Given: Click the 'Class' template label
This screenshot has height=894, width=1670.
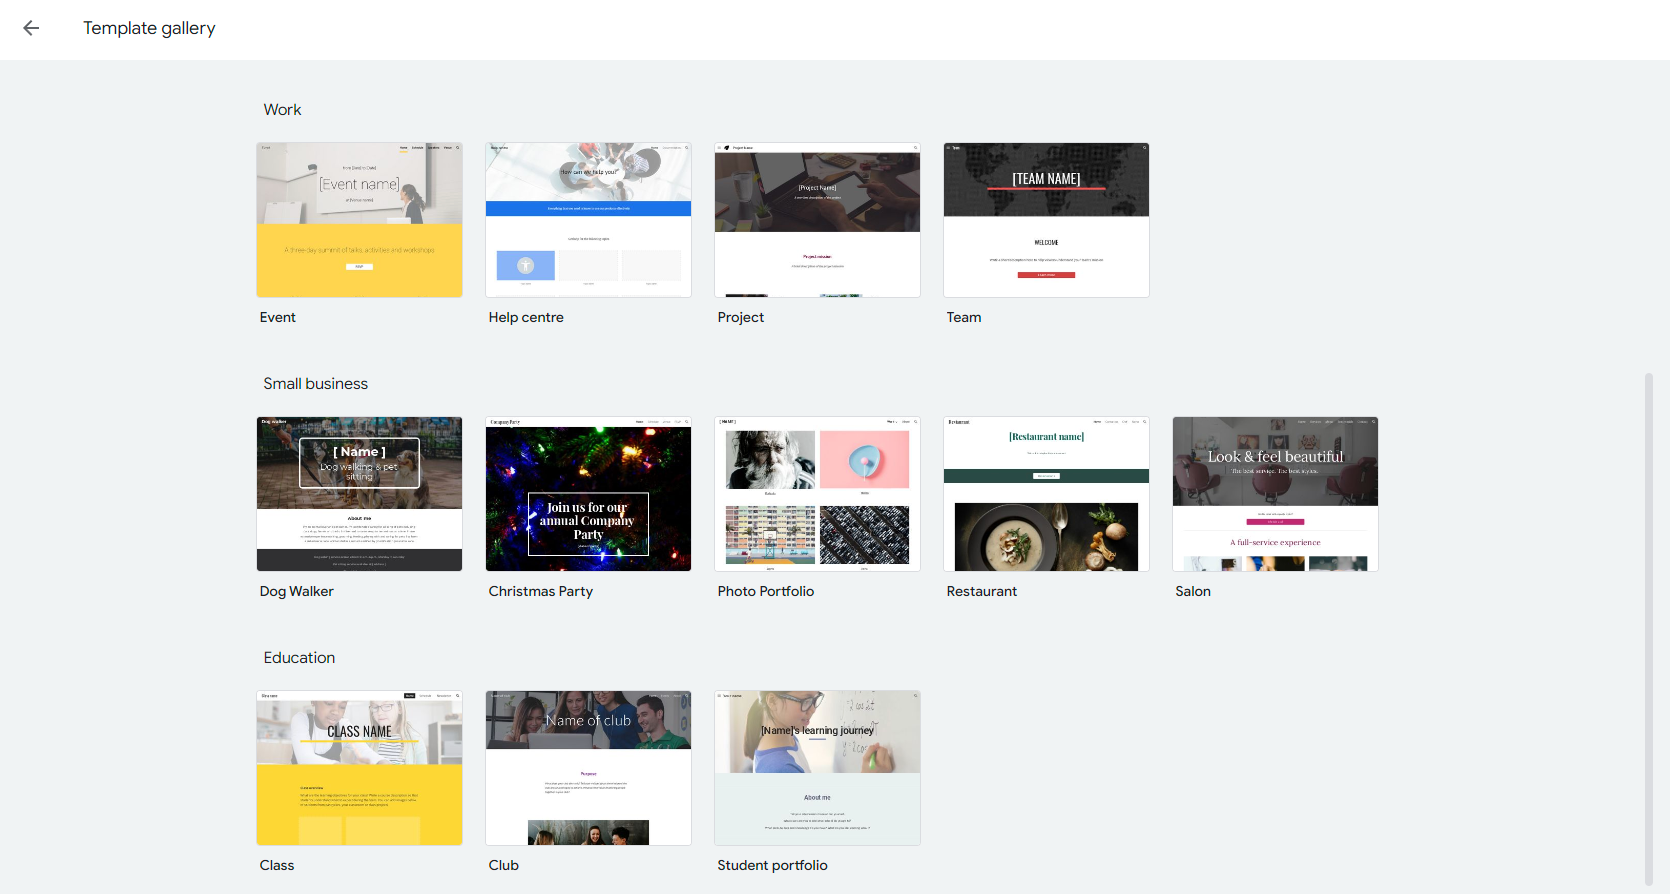Looking at the screenshot, I should click(276, 865).
